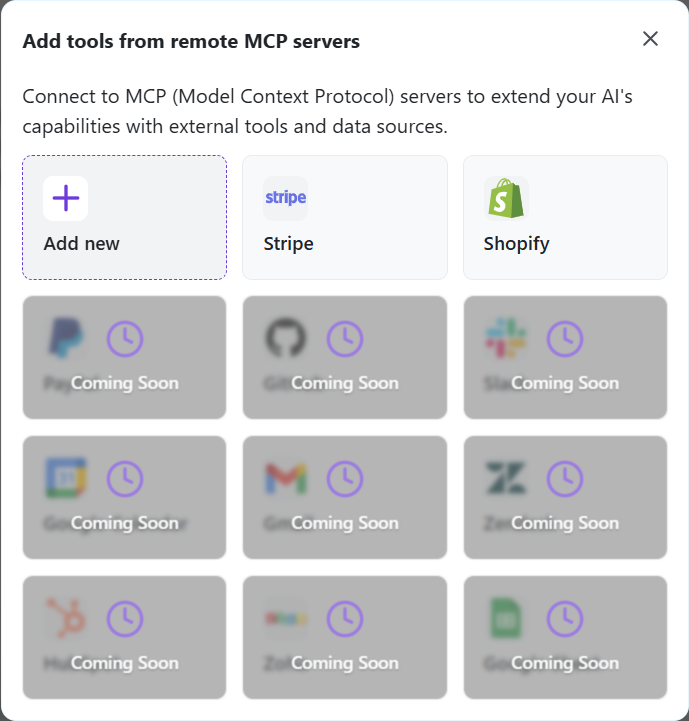Viewport: 689px width, 721px height.
Task: Choose the Shopify server card
Action: pos(565,217)
